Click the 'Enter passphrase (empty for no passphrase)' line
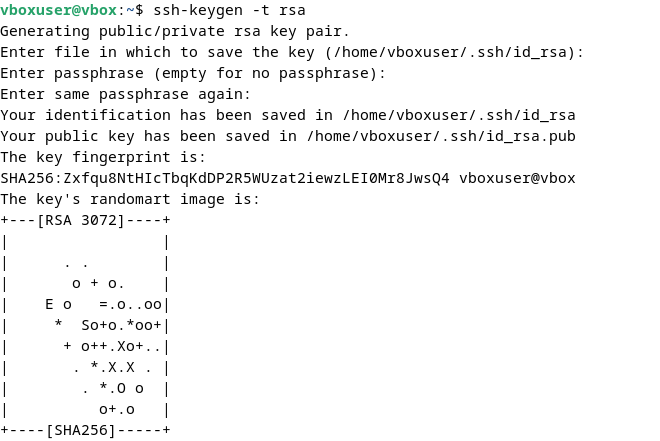This screenshot has height=441, width=660. [x=193, y=74]
